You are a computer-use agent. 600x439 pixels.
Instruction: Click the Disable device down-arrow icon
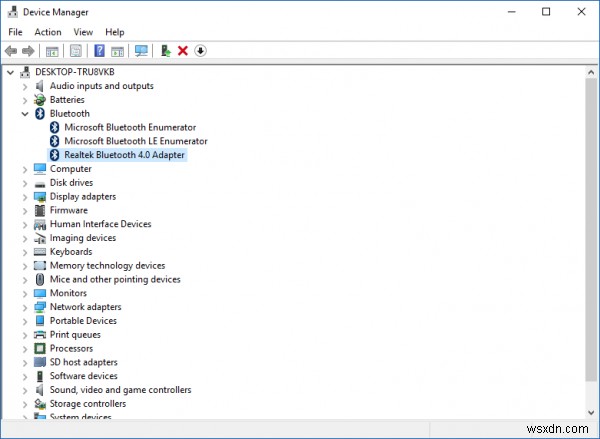(200, 51)
